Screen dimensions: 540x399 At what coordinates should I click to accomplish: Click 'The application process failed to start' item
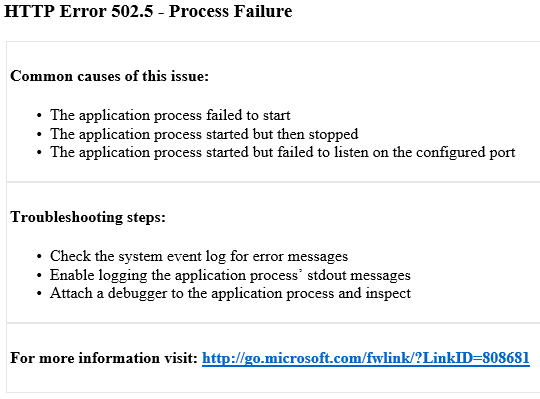pyautogui.click(x=170, y=115)
